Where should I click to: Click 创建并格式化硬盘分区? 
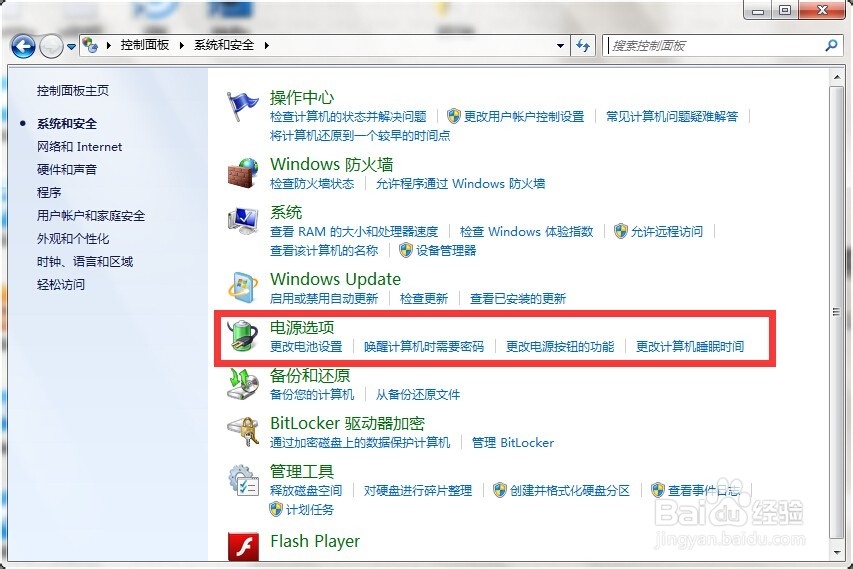coord(570,491)
